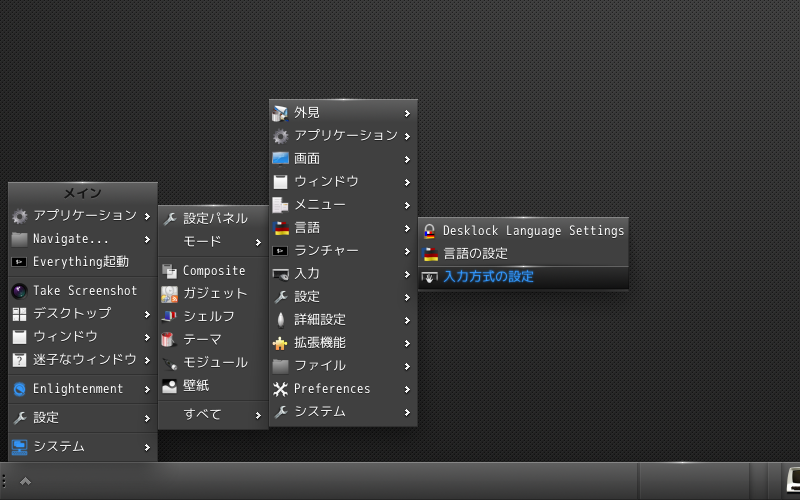
Task: Click gear icon beside アプリケーション in settings category menu
Action: pos(280,136)
